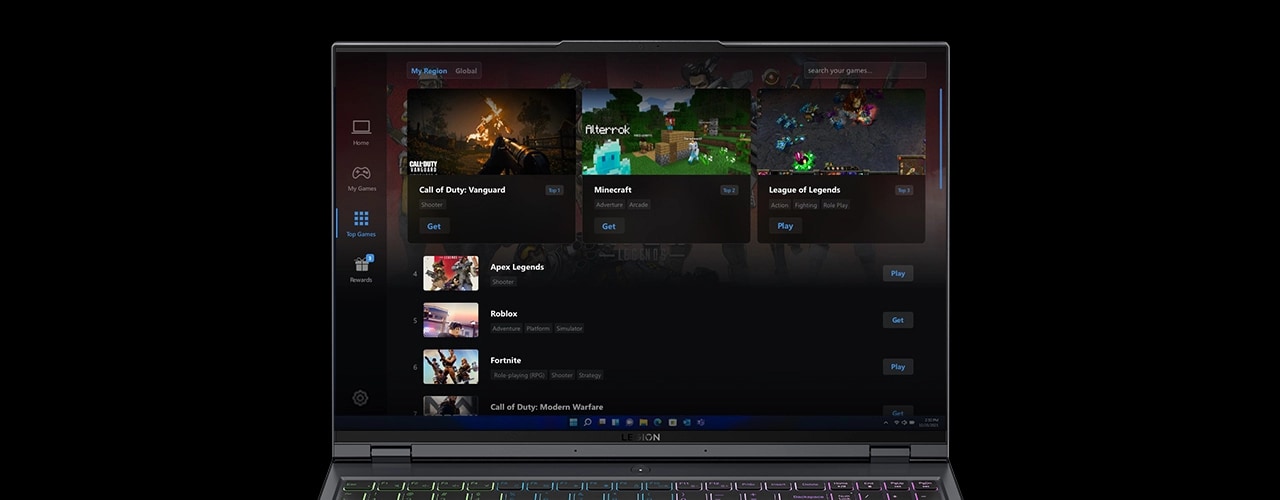Screen dimensions: 1280x500
Task: Focus the search your games field
Action: (865, 71)
